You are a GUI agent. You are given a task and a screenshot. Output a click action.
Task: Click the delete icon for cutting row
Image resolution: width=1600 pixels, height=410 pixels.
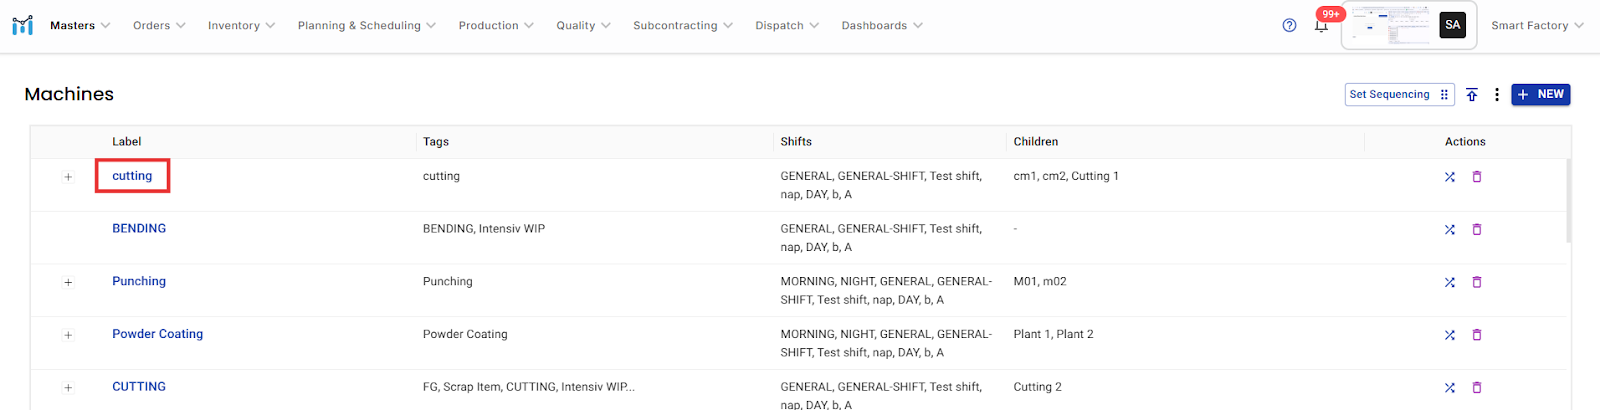1477,177
